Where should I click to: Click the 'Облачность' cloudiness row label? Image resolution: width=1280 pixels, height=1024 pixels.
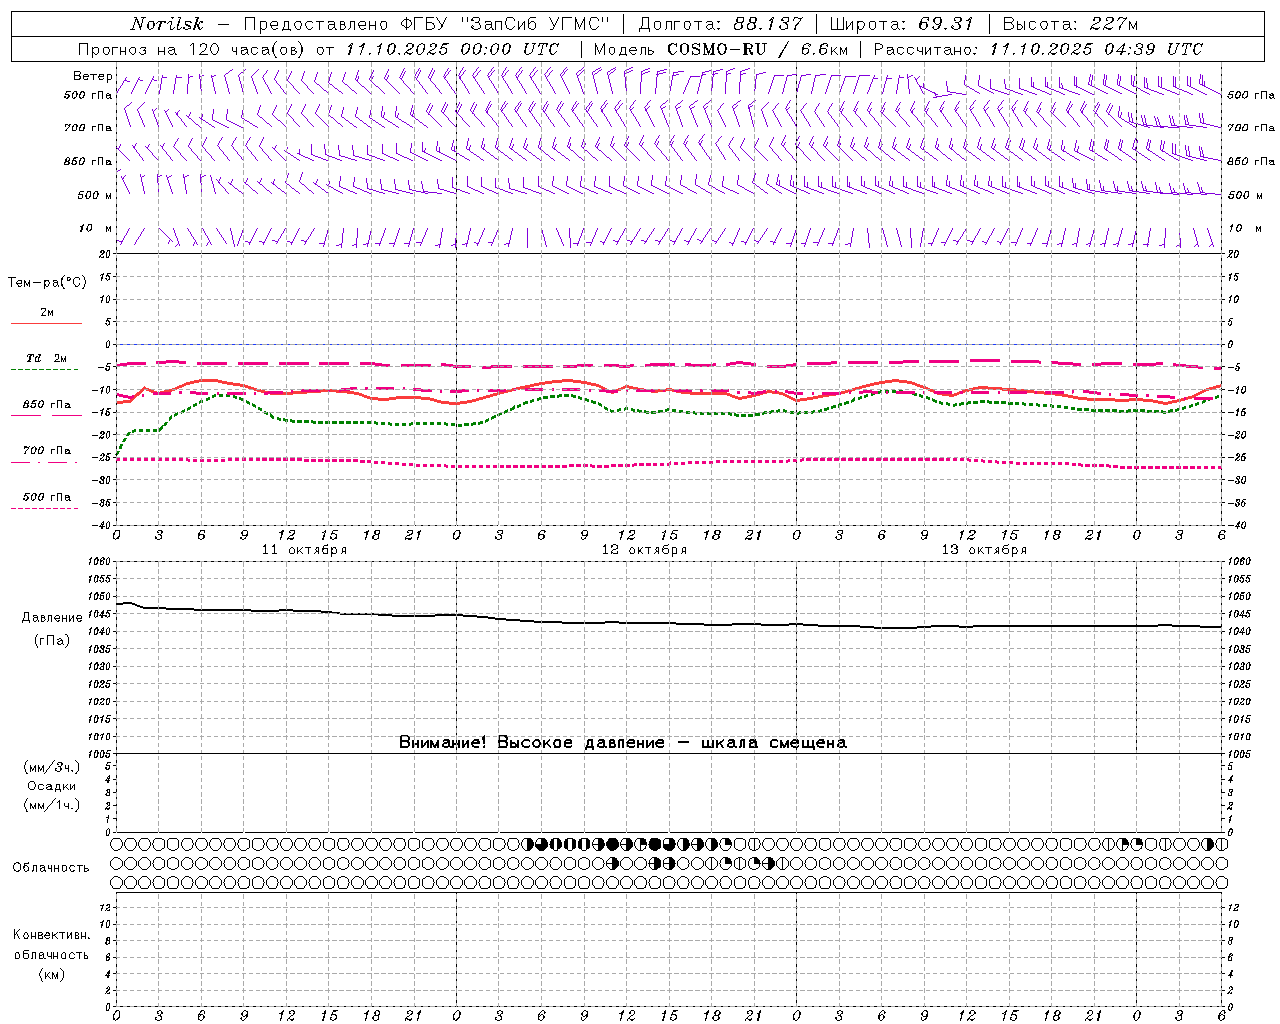coord(51,868)
